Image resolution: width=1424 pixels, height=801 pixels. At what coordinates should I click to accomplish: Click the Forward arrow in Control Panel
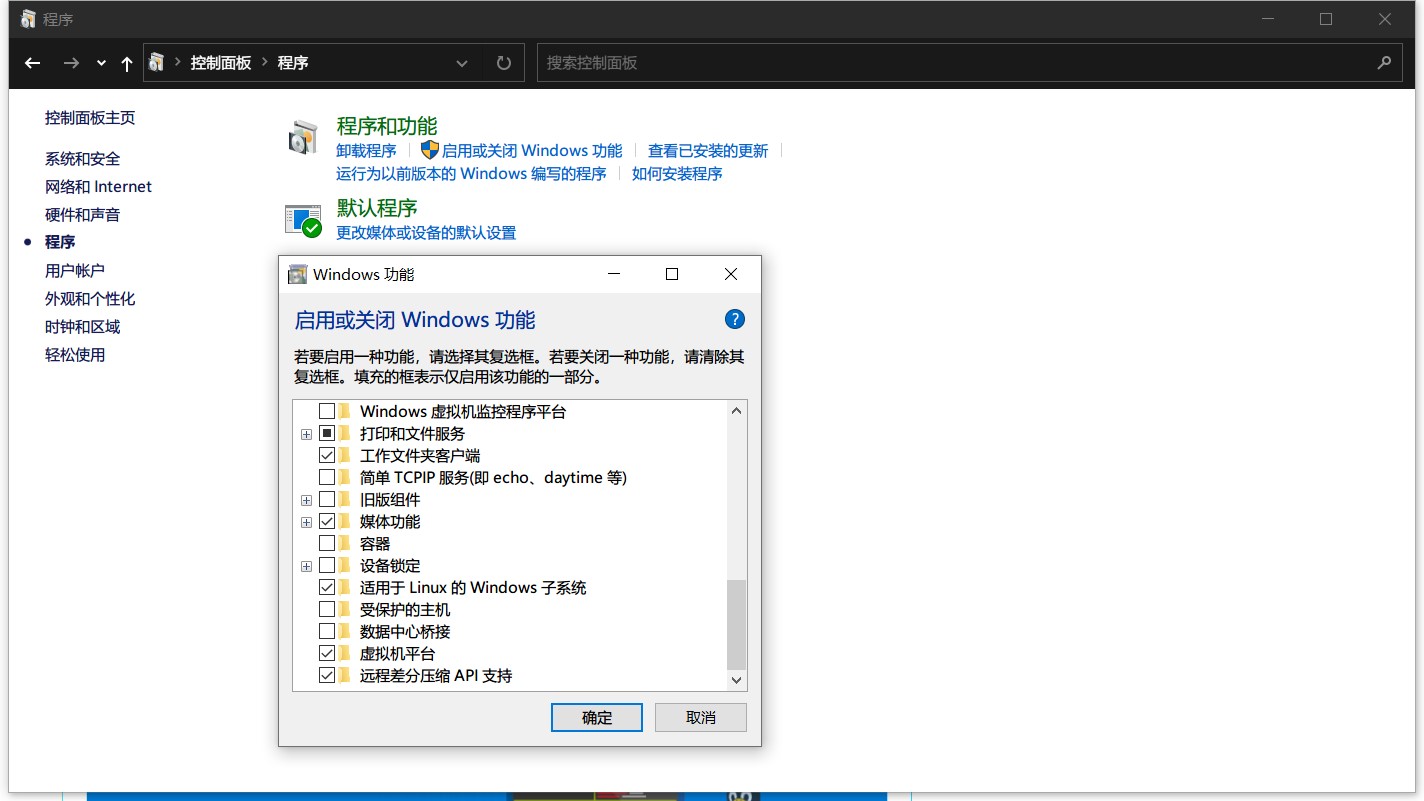coord(71,63)
